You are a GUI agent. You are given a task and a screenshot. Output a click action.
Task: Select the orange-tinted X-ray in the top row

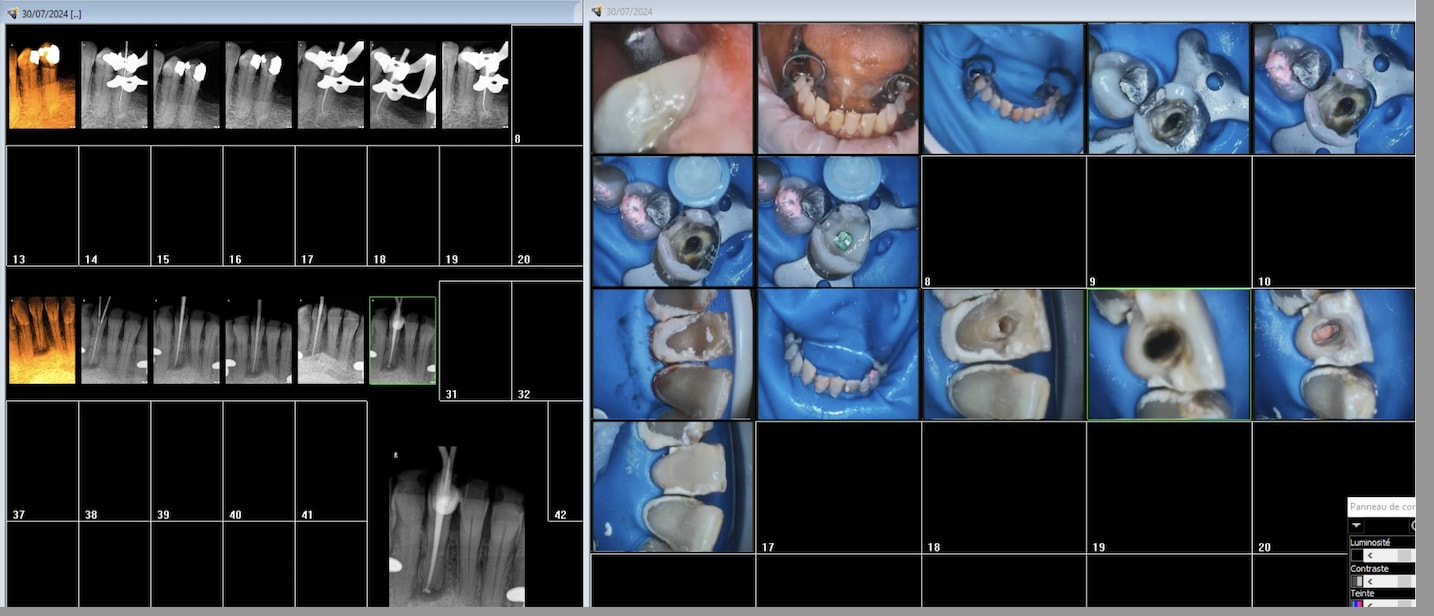(42, 85)
